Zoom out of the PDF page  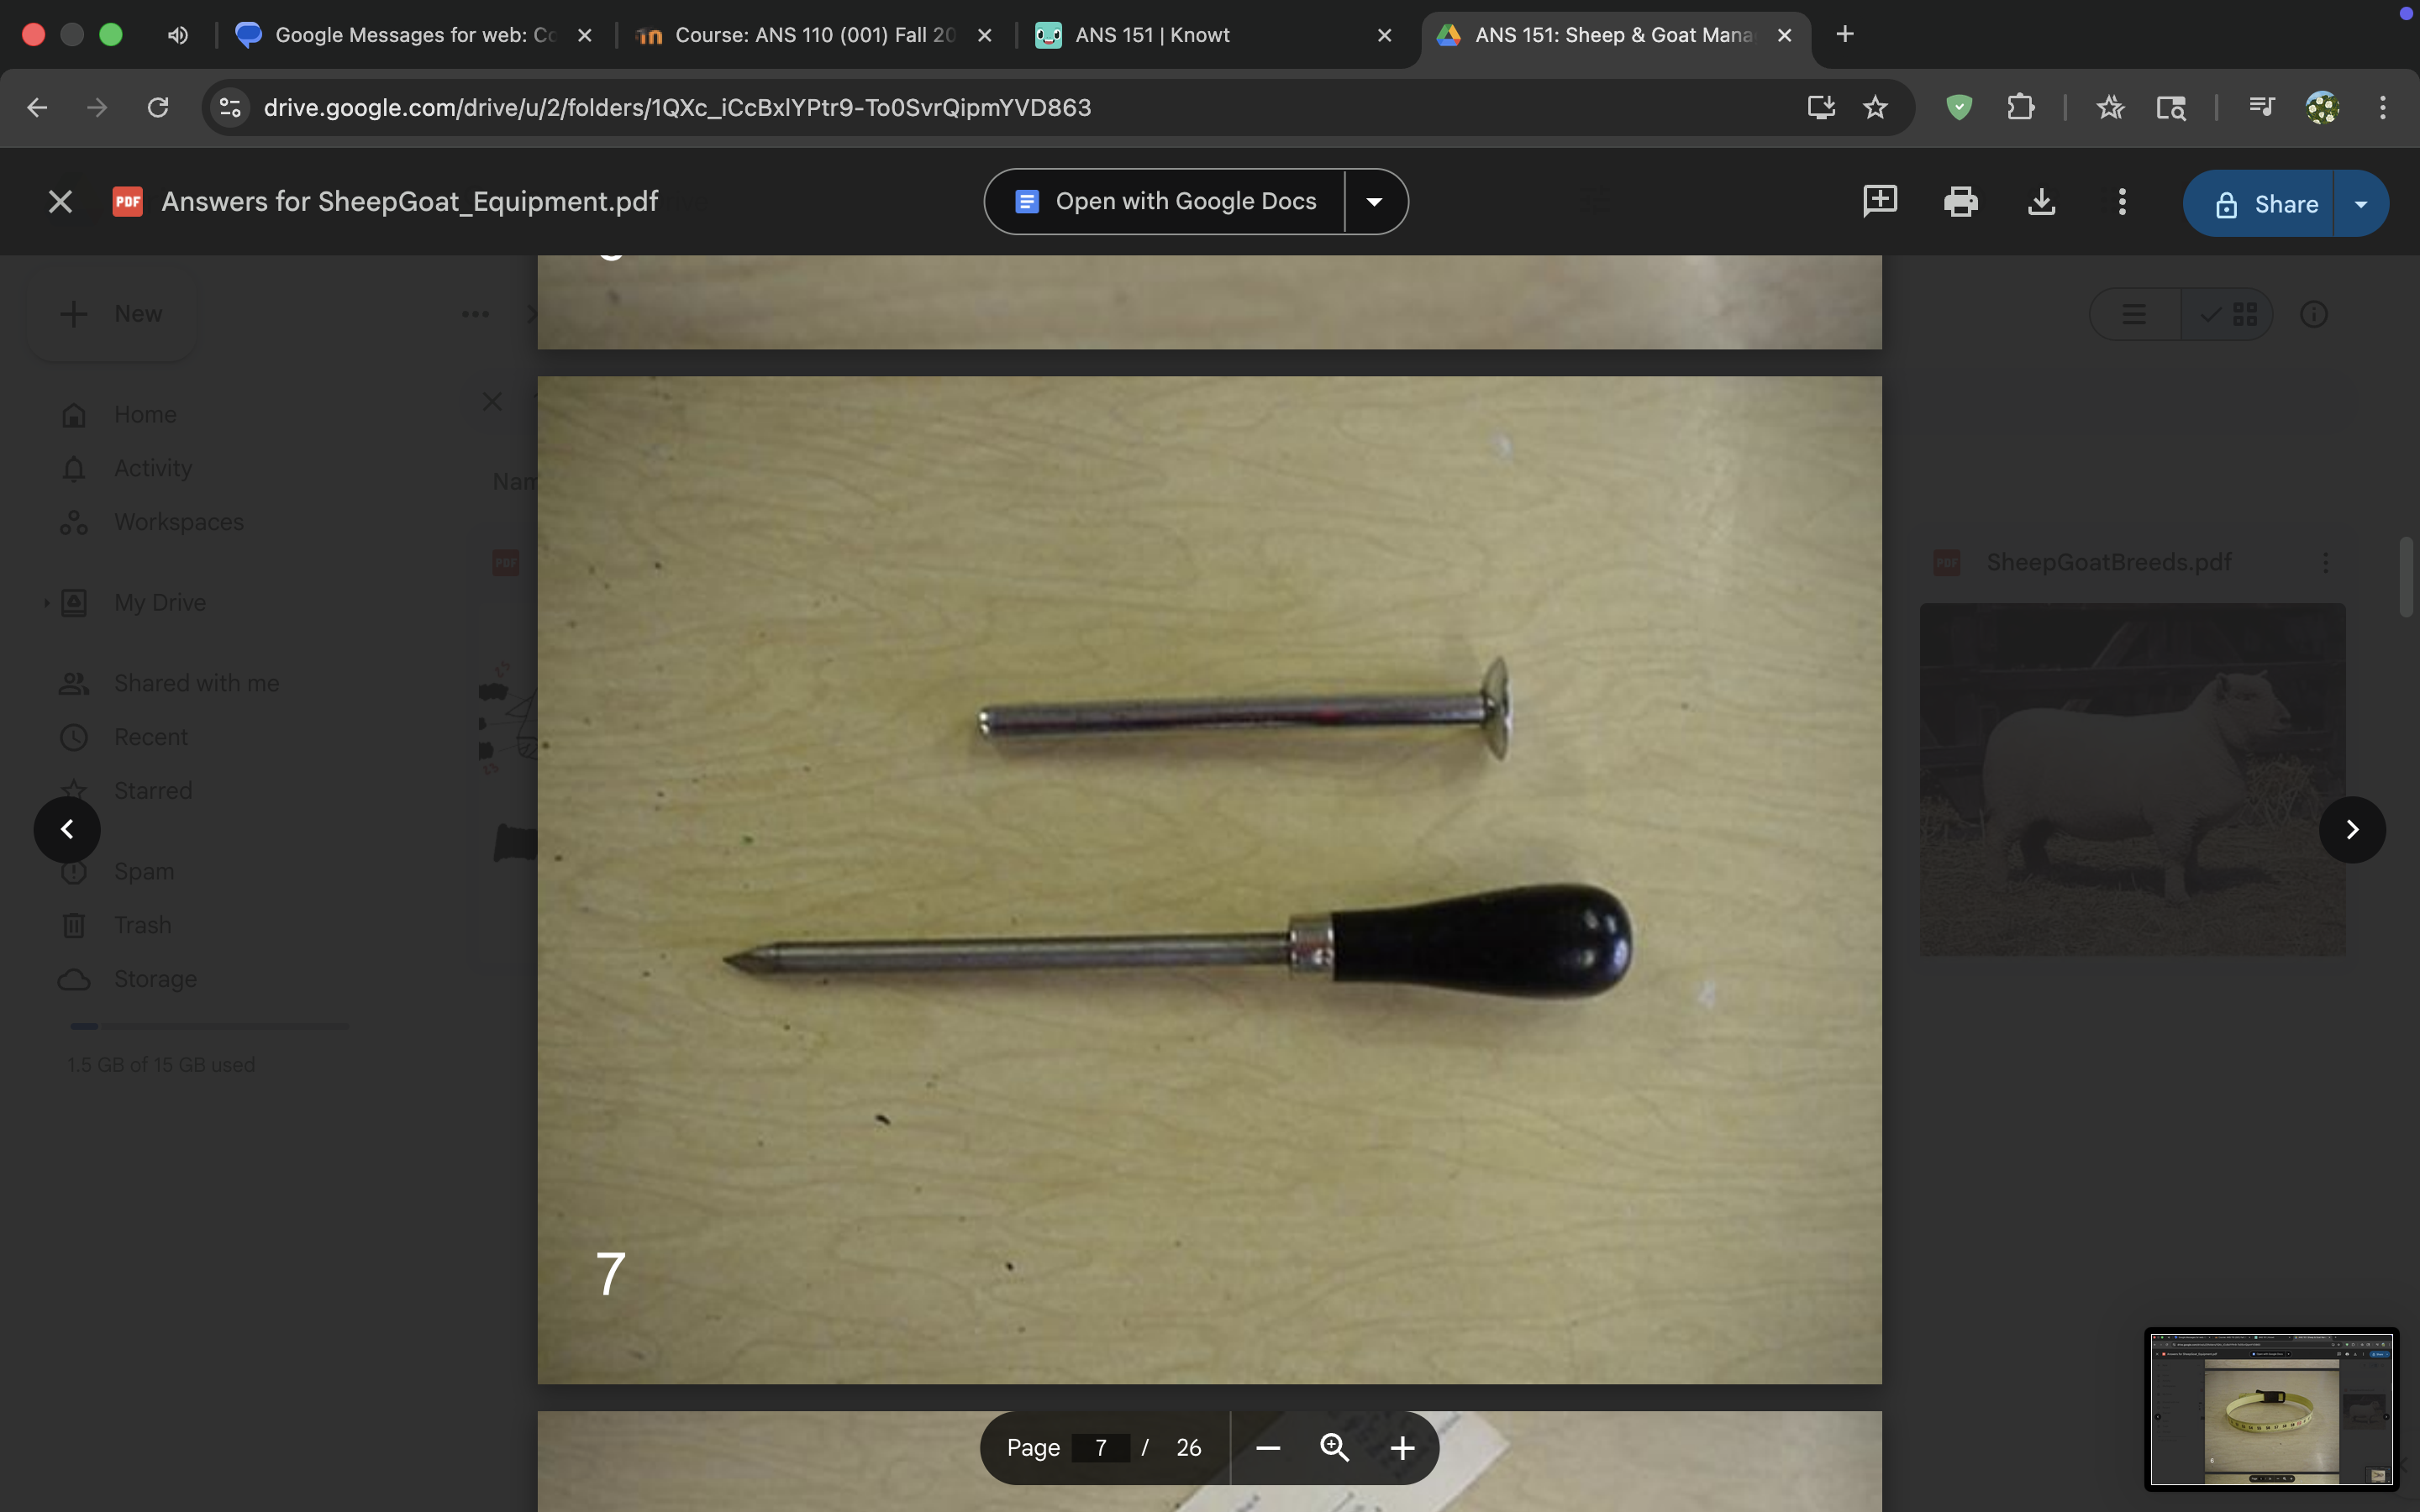pyautogui.click(x=1266, y=1447)
